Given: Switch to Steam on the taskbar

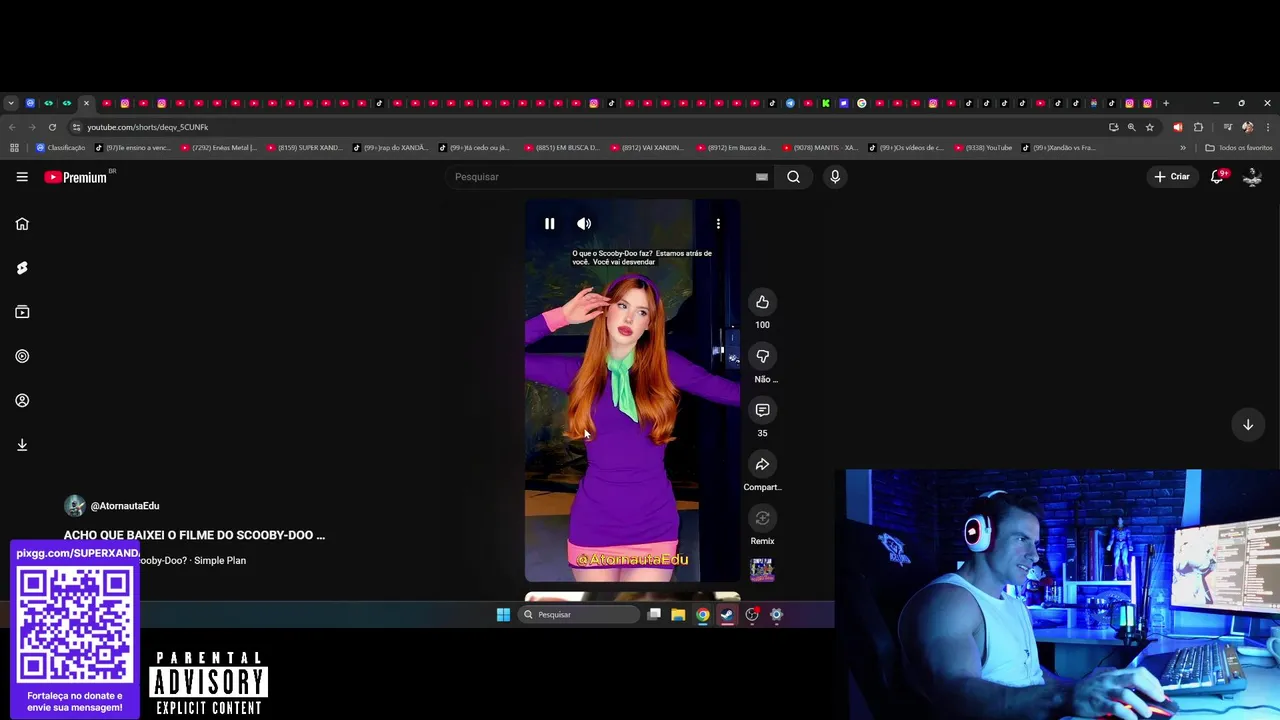Looking at the screenshot, I should 727,615.
